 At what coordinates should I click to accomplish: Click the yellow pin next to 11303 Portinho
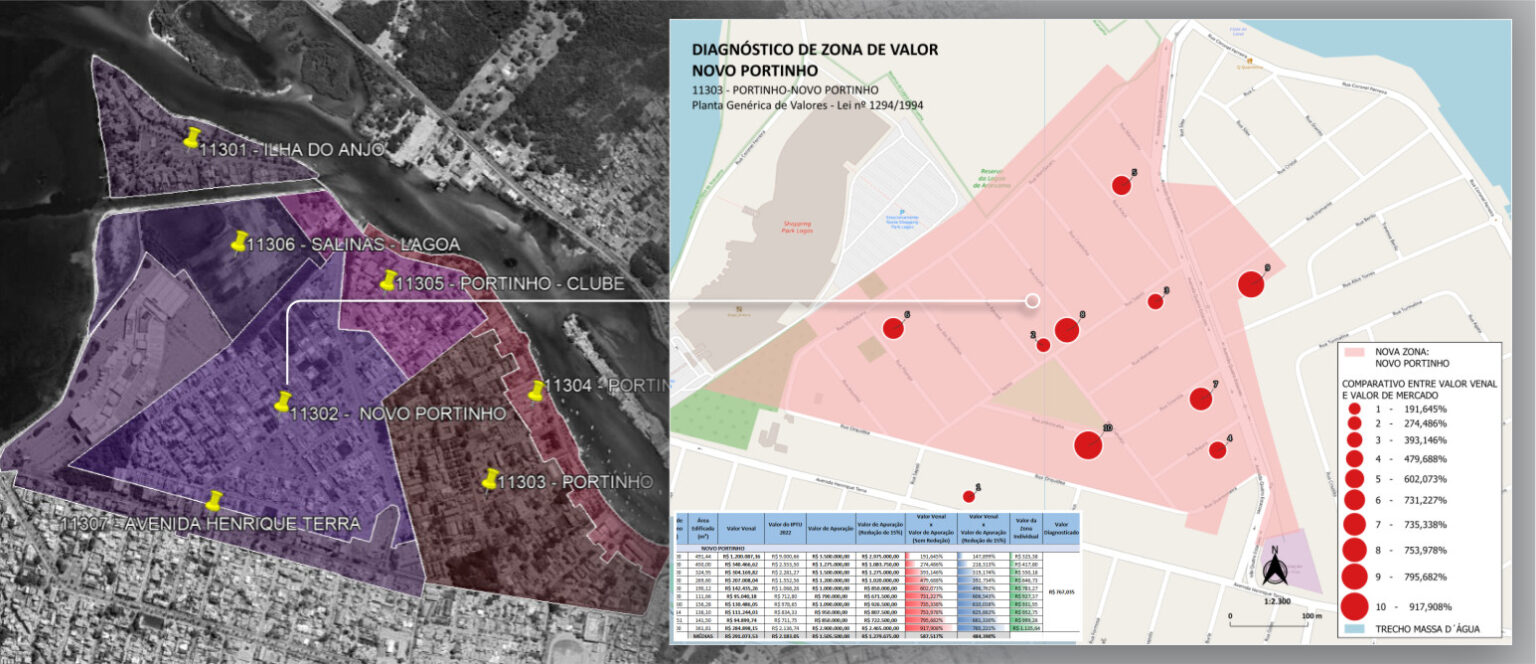coord(490,479)
